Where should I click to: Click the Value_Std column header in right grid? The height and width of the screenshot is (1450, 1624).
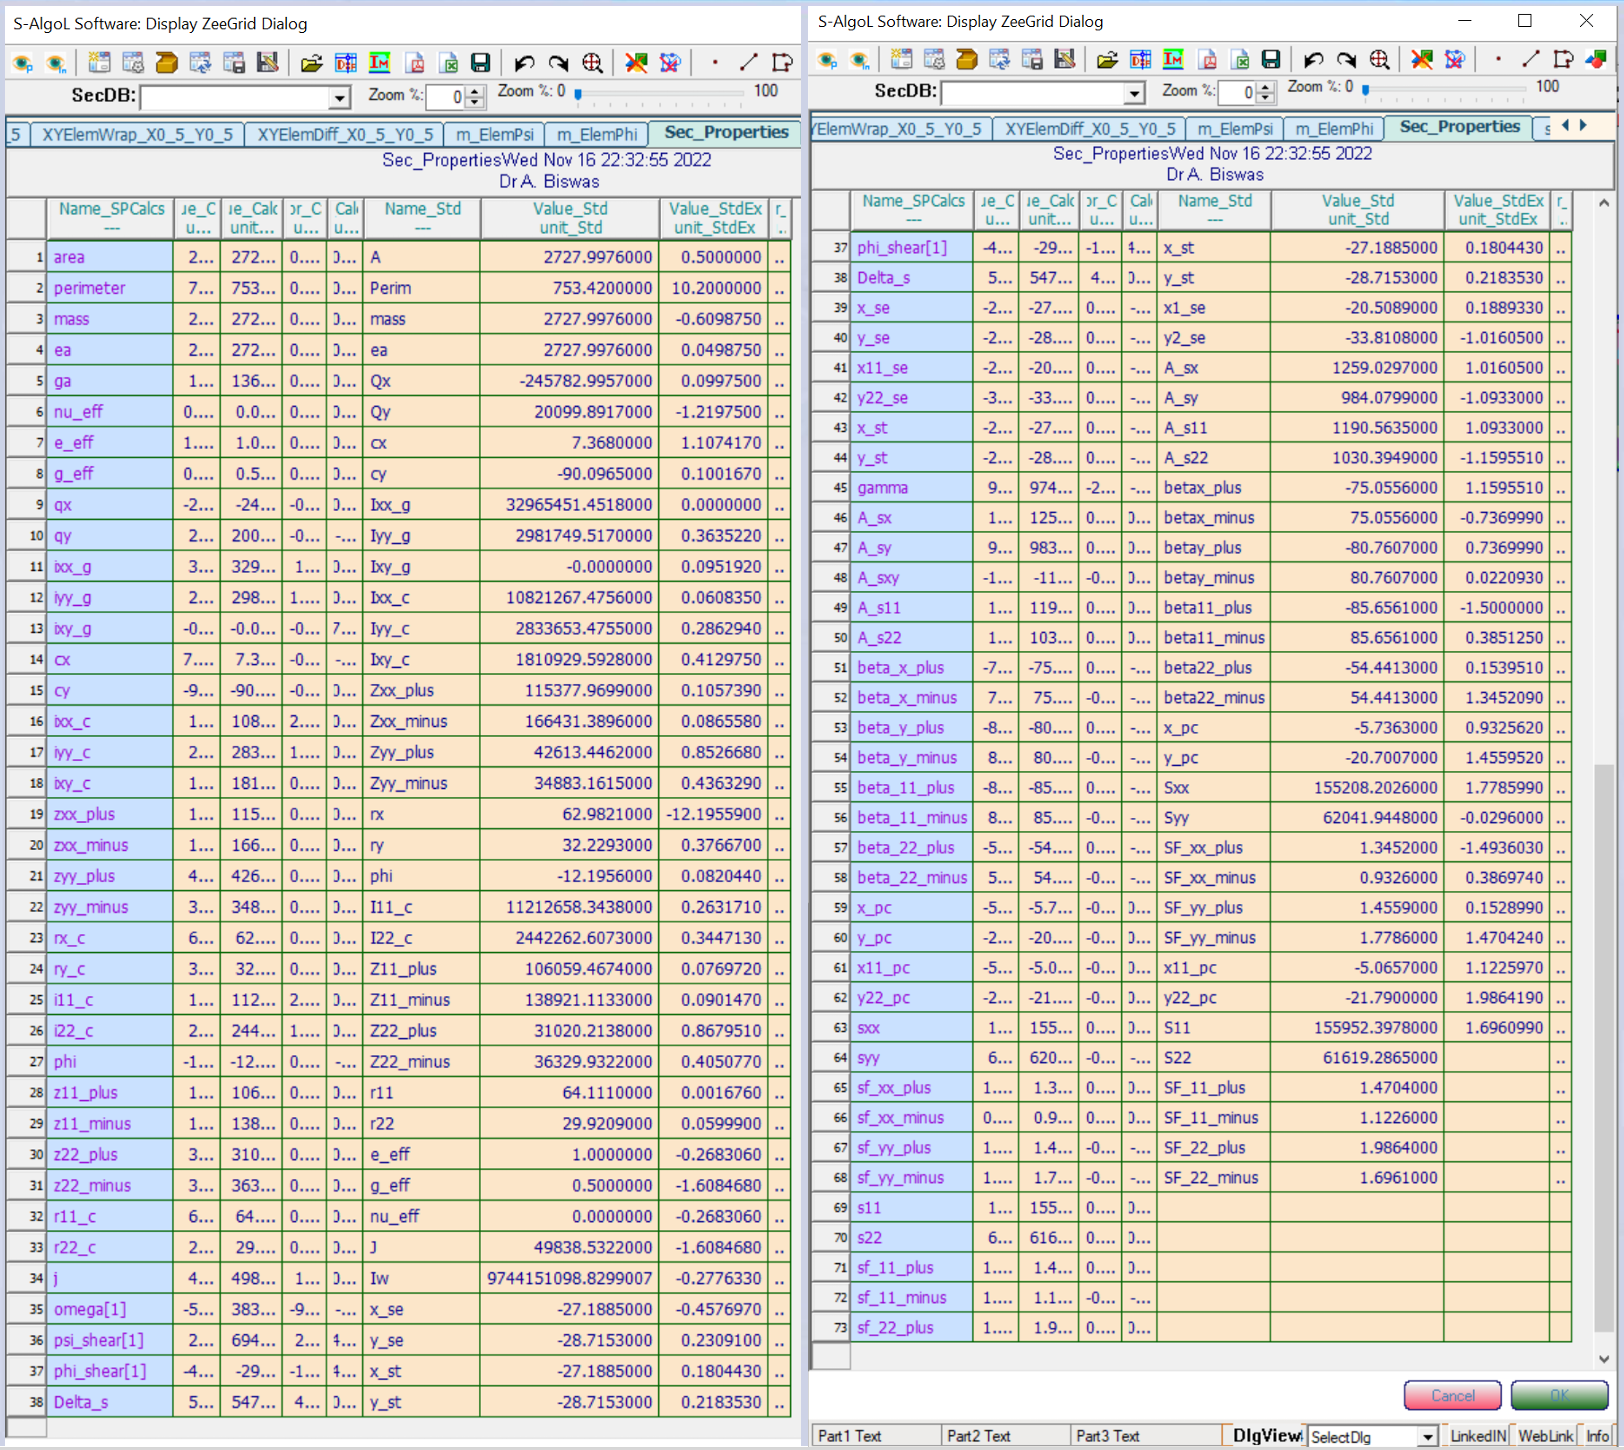tap(1357, 210)
